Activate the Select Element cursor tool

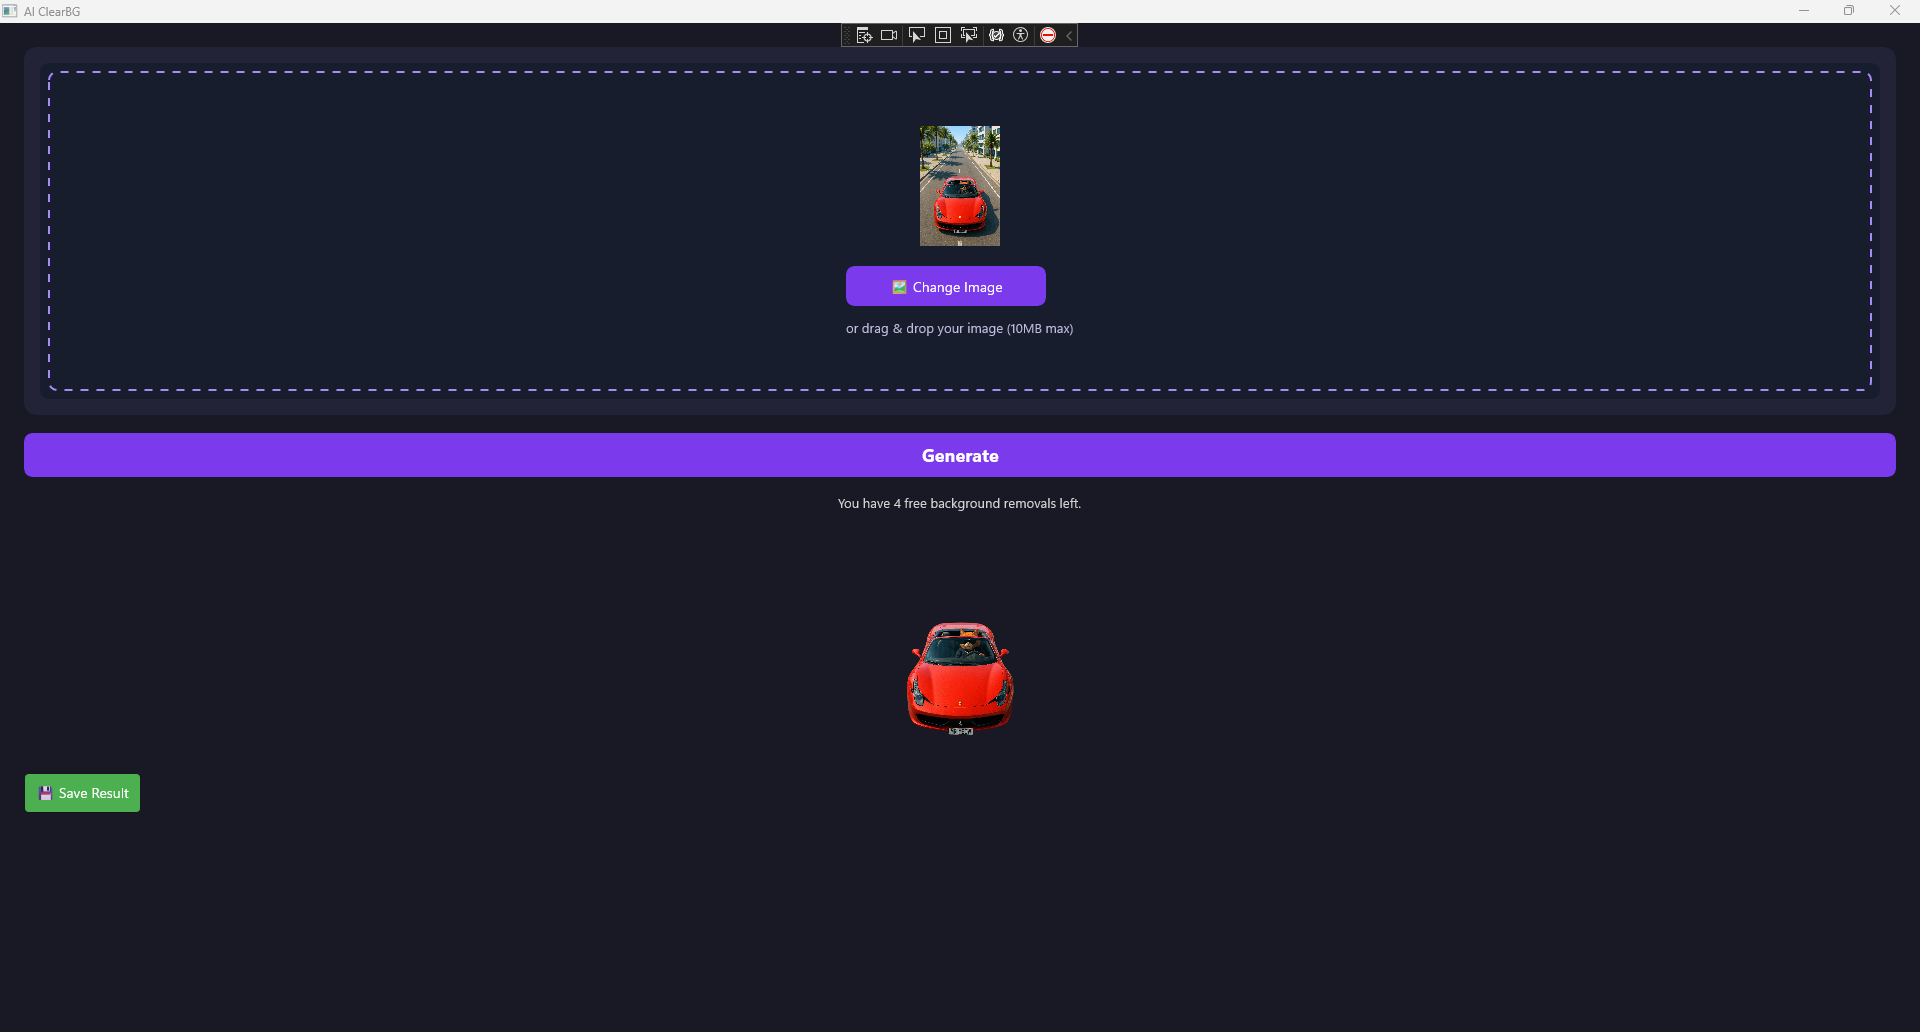click(x=916, y=35)
